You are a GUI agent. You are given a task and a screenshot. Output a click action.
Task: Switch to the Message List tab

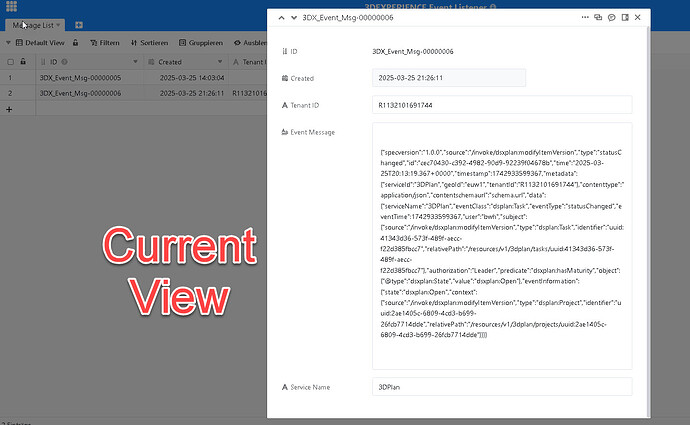36,24
